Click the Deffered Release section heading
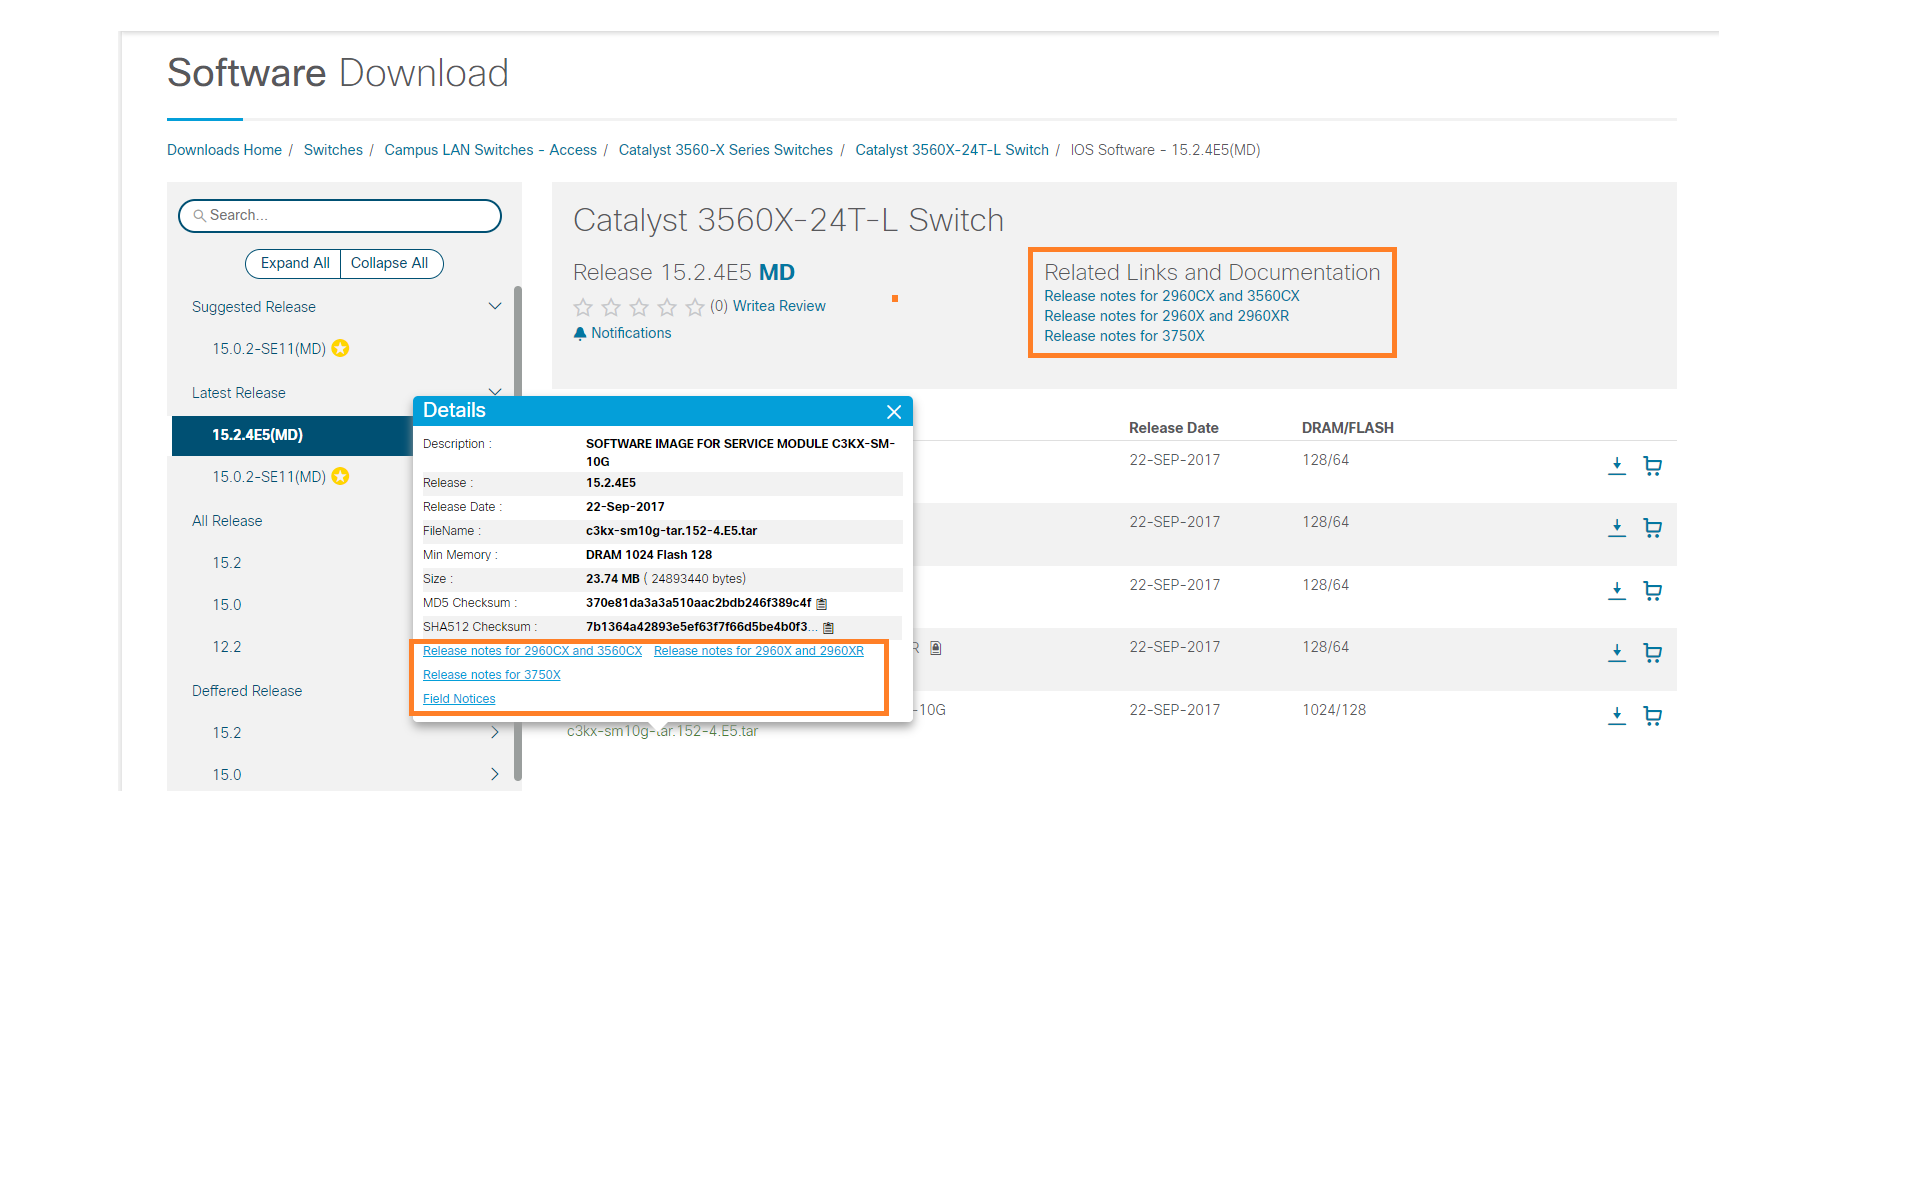 (x=247, y=691)
